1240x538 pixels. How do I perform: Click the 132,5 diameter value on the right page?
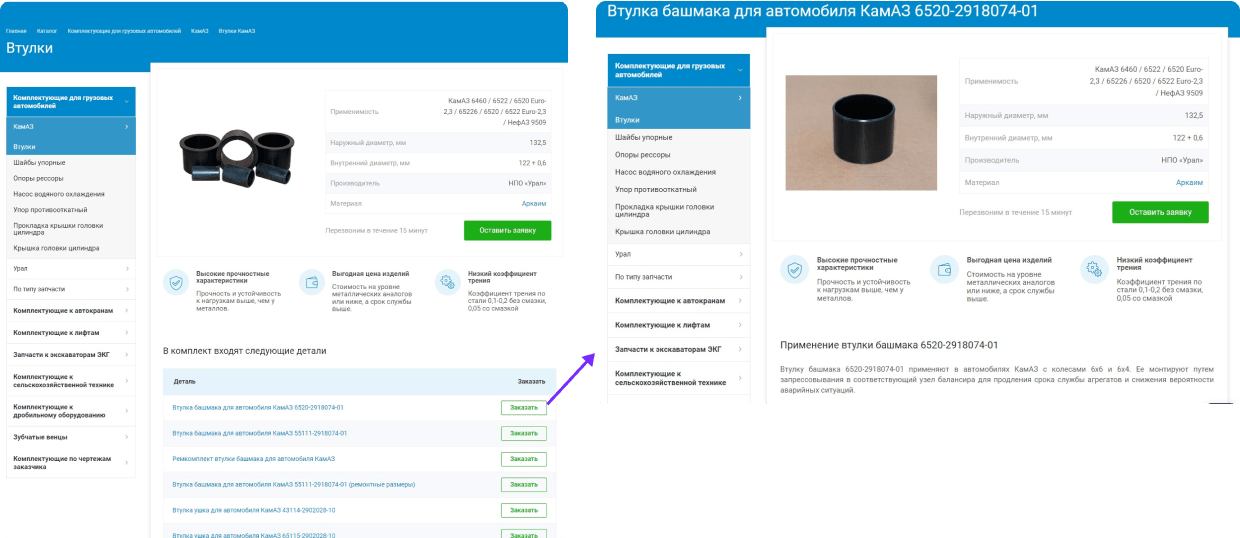[x=1194, y=115]
